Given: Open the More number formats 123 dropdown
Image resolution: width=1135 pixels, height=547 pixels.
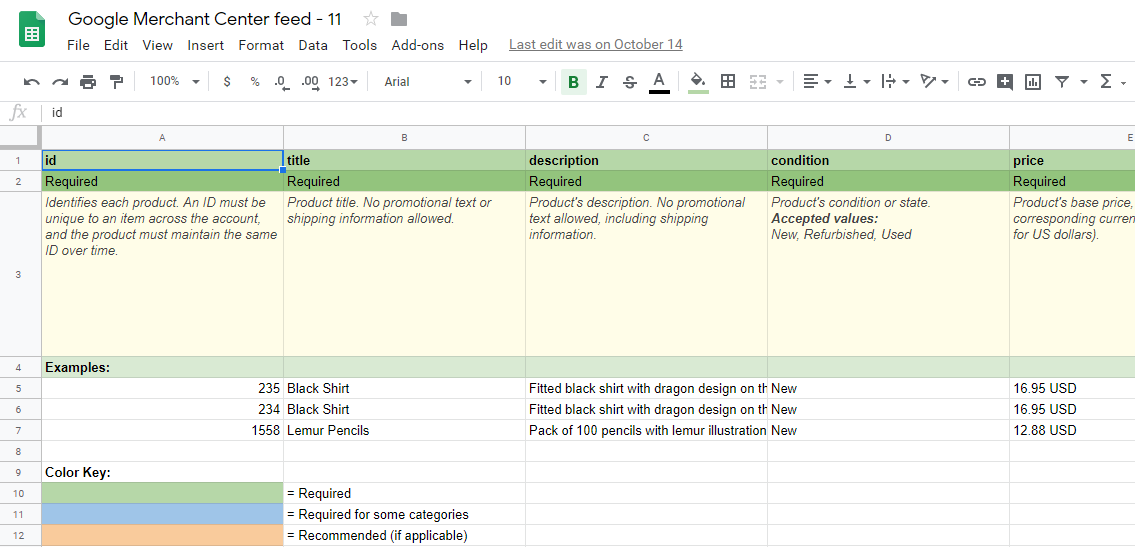Looking at the screenshot, I should (343, 82).
